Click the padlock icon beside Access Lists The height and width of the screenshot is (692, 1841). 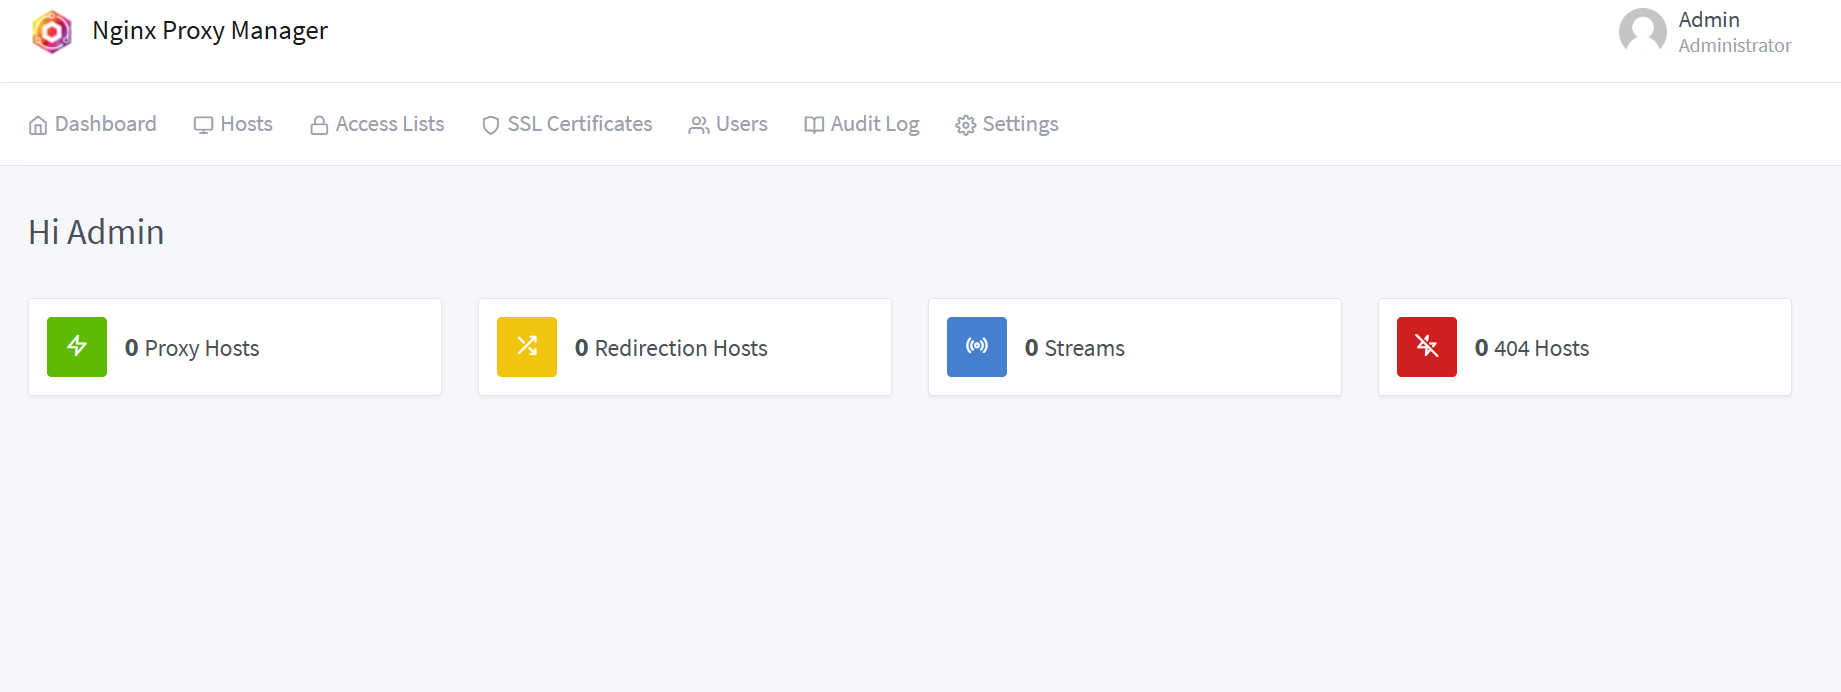[319, 125]
